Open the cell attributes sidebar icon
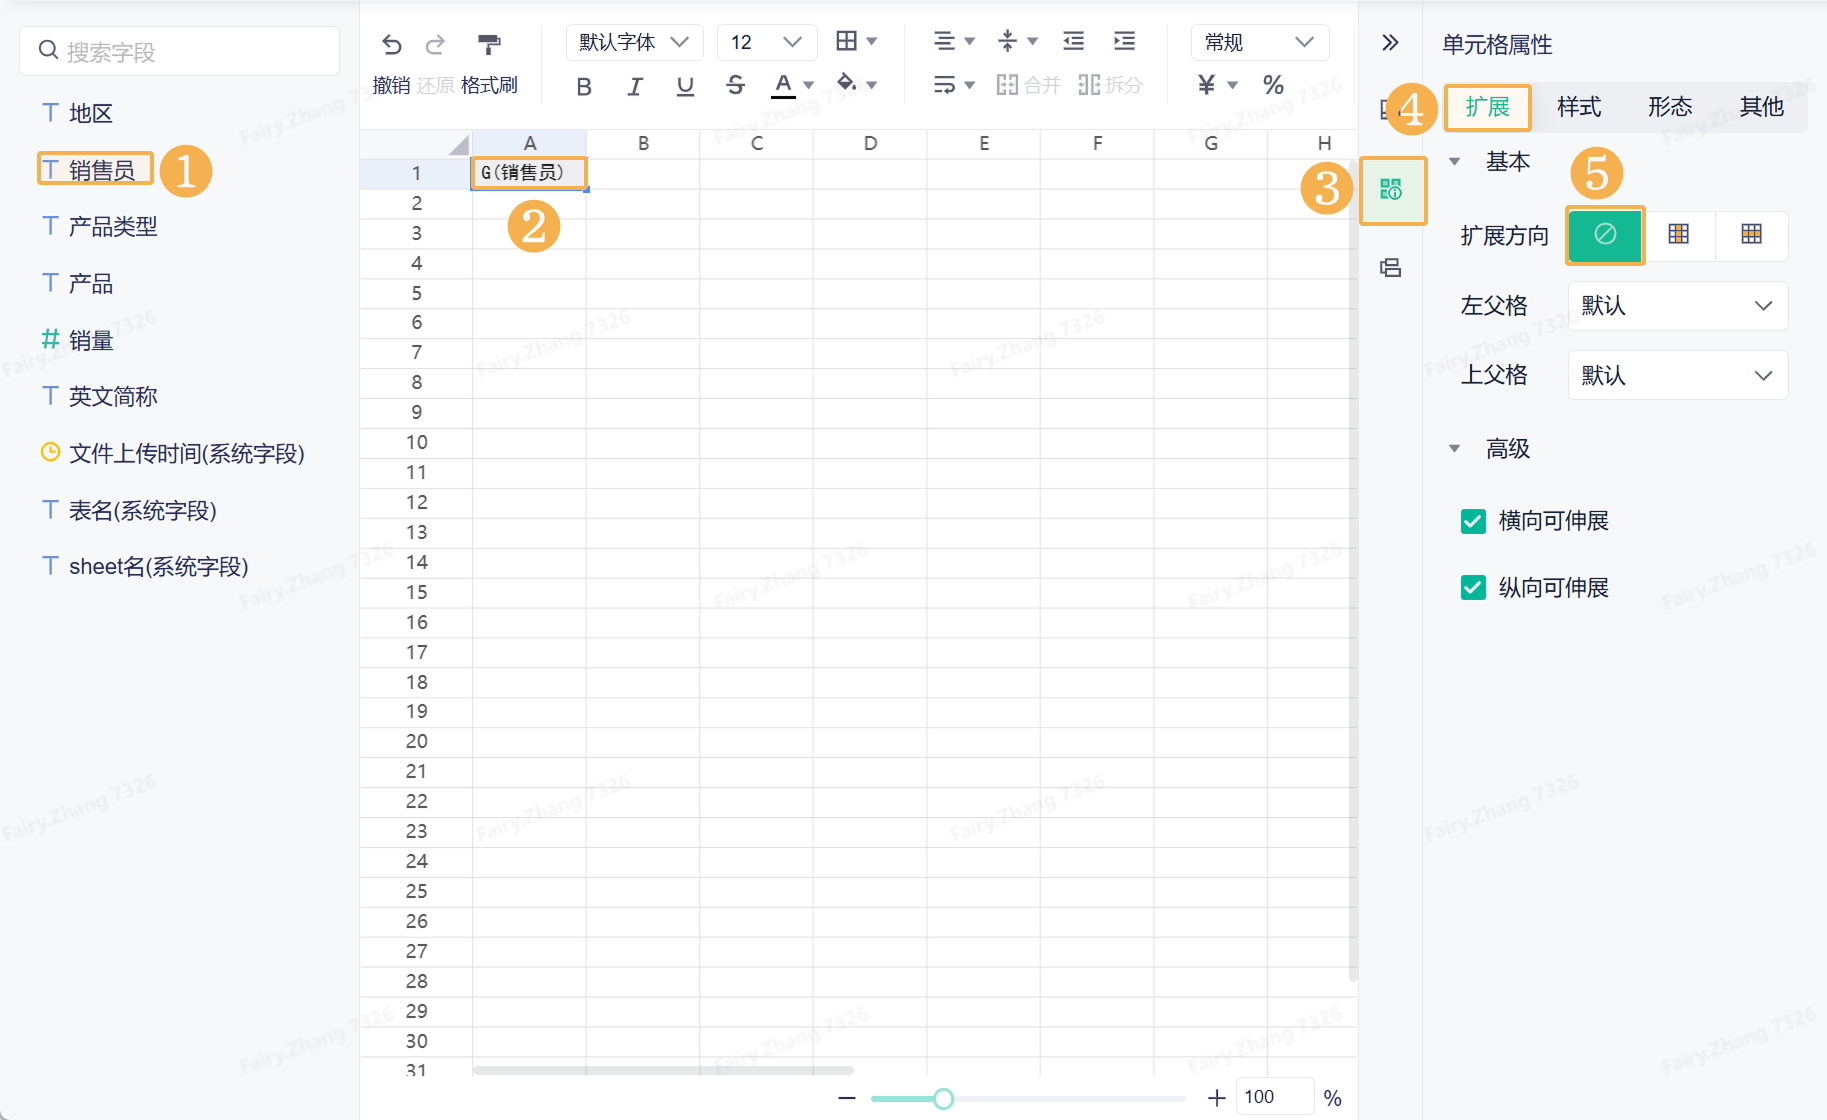1827x1120 pixels. (x=1391, y=189)
